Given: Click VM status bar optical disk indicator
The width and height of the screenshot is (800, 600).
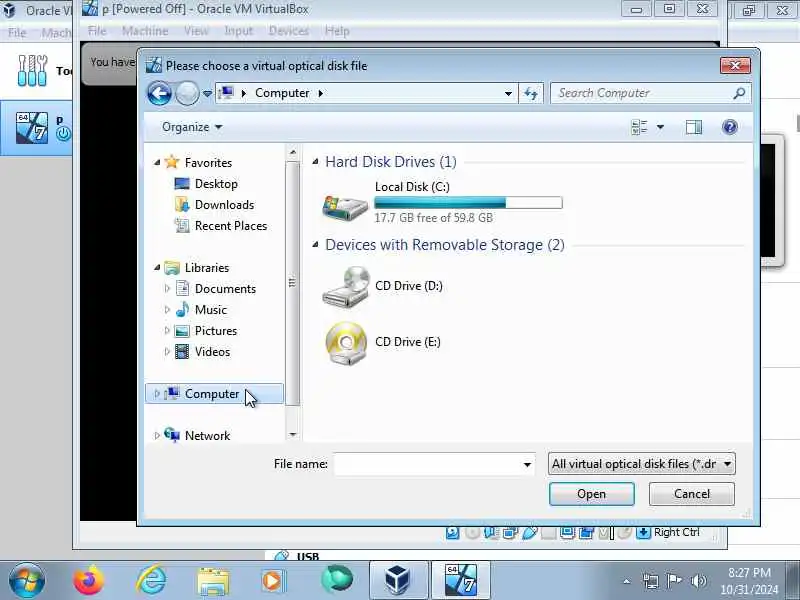Looking at the screenshot, I should [472, 533].
